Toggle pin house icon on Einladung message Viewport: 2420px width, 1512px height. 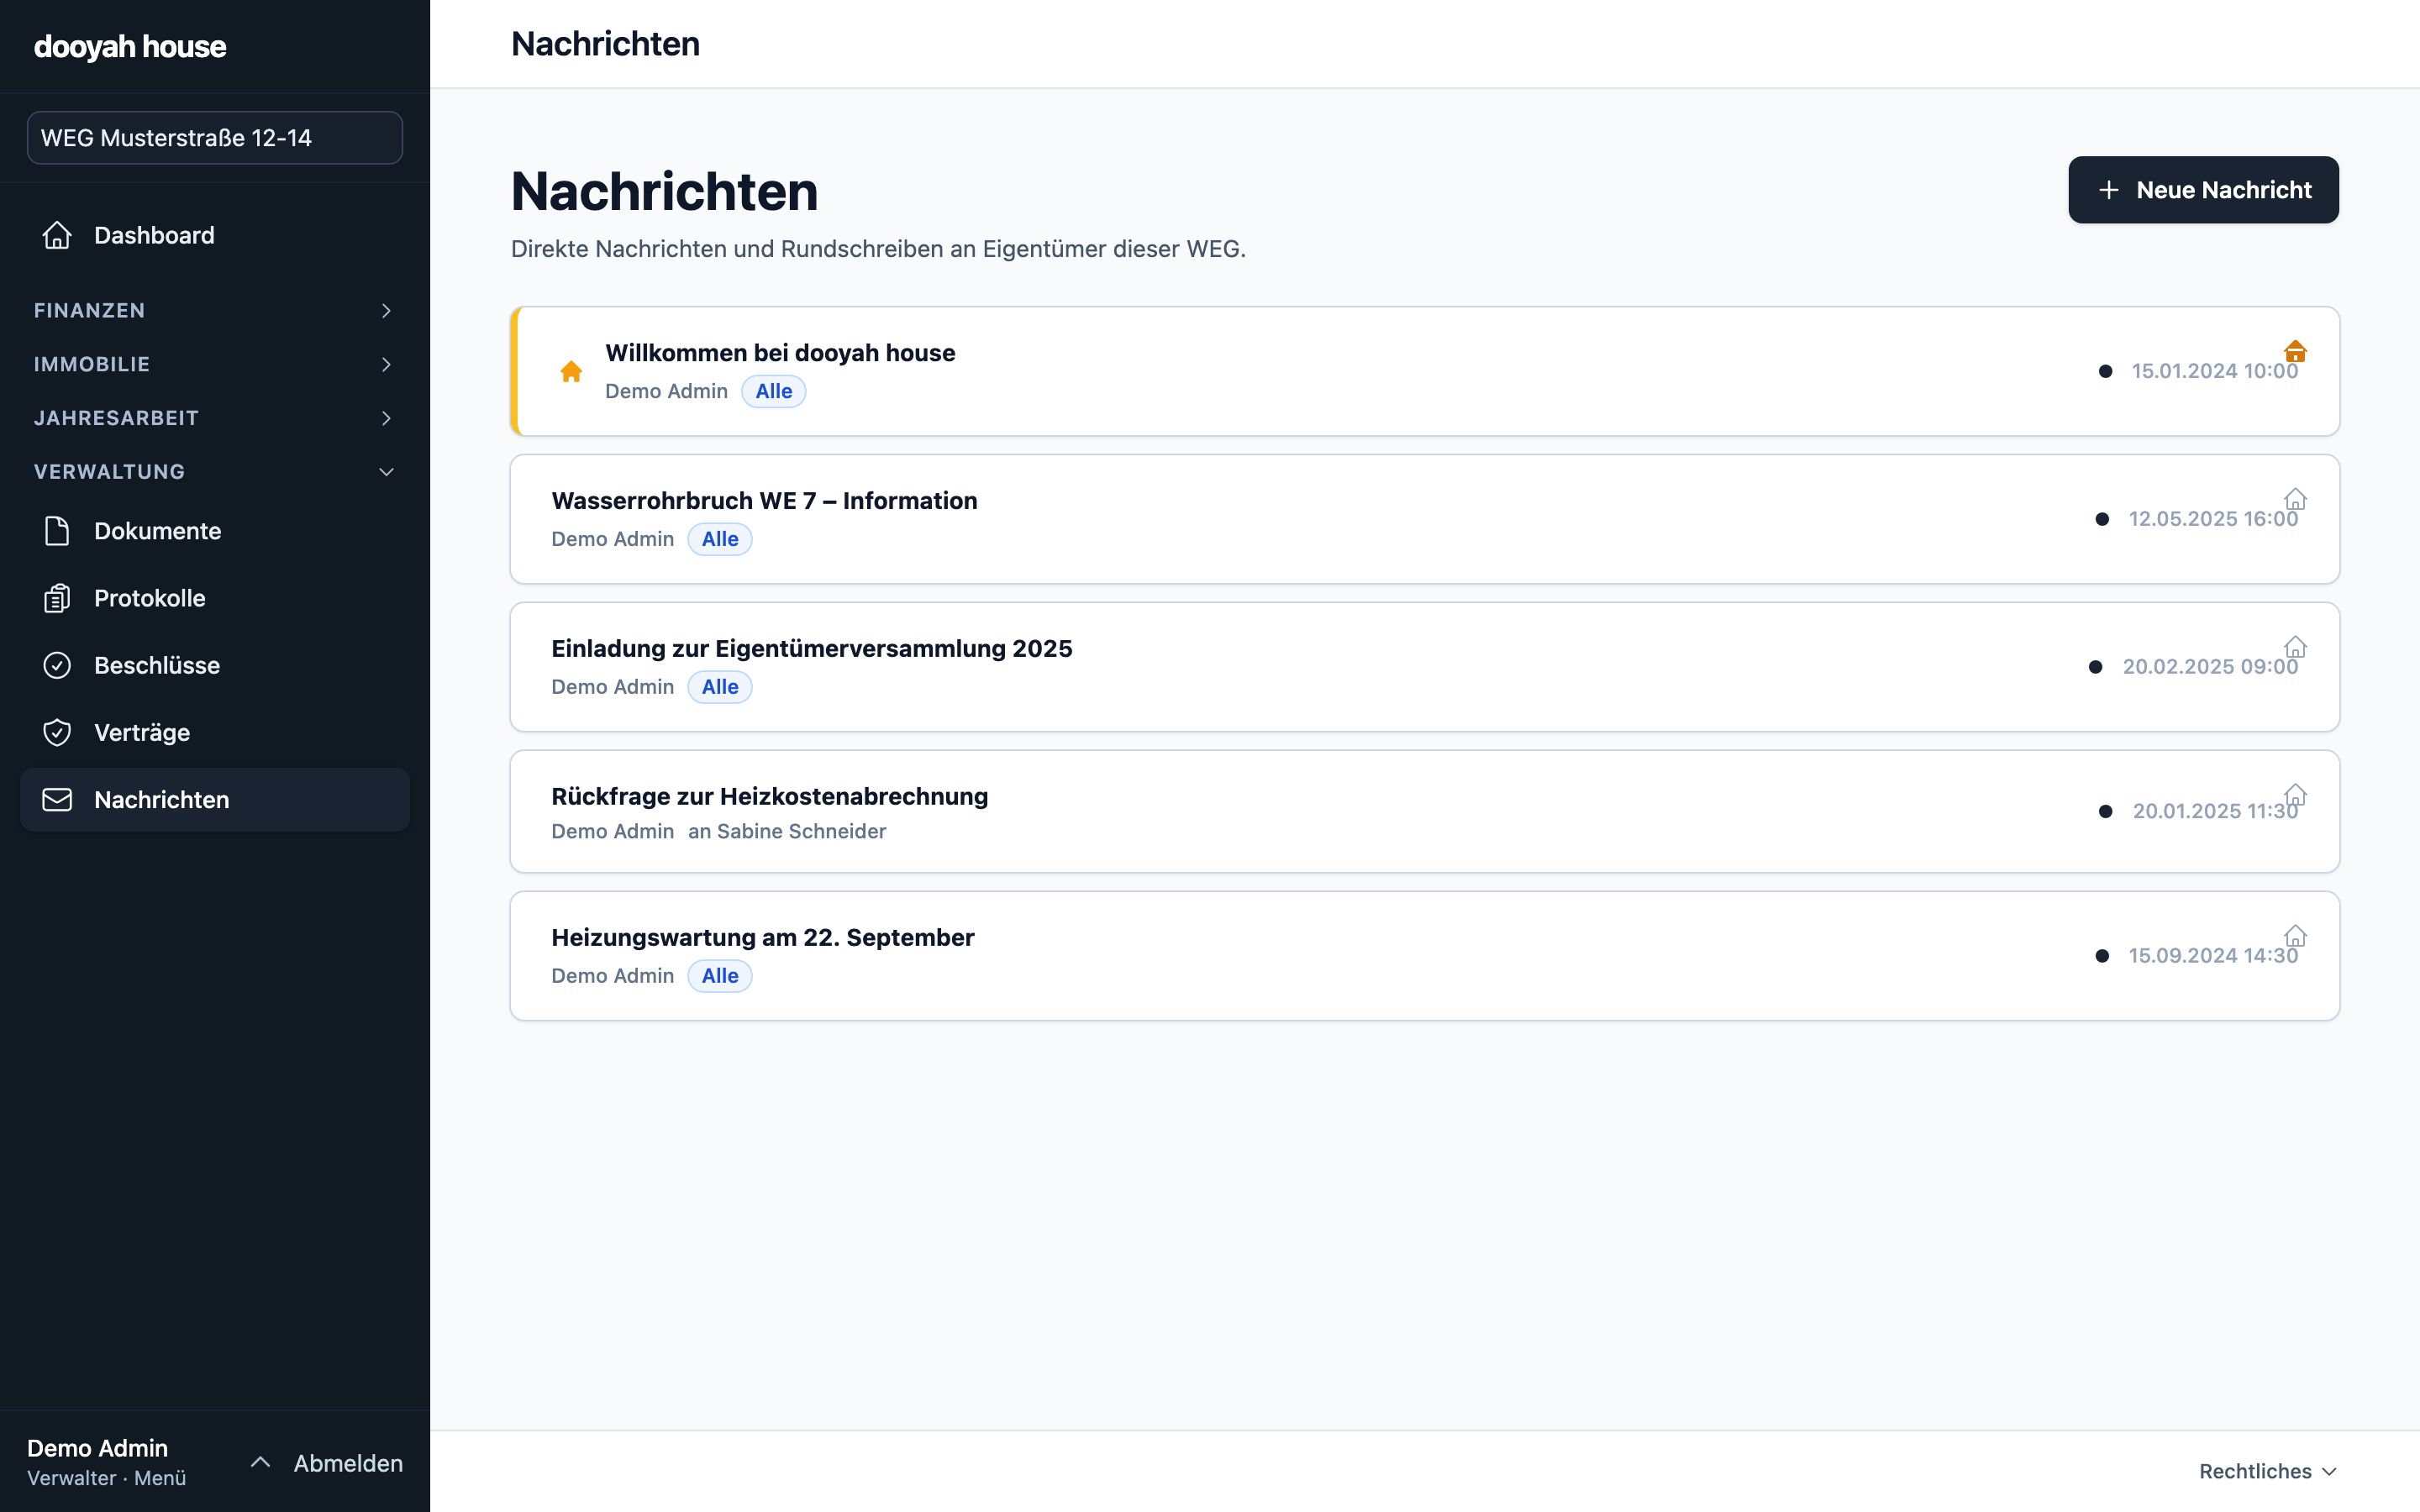[2295, 647]
